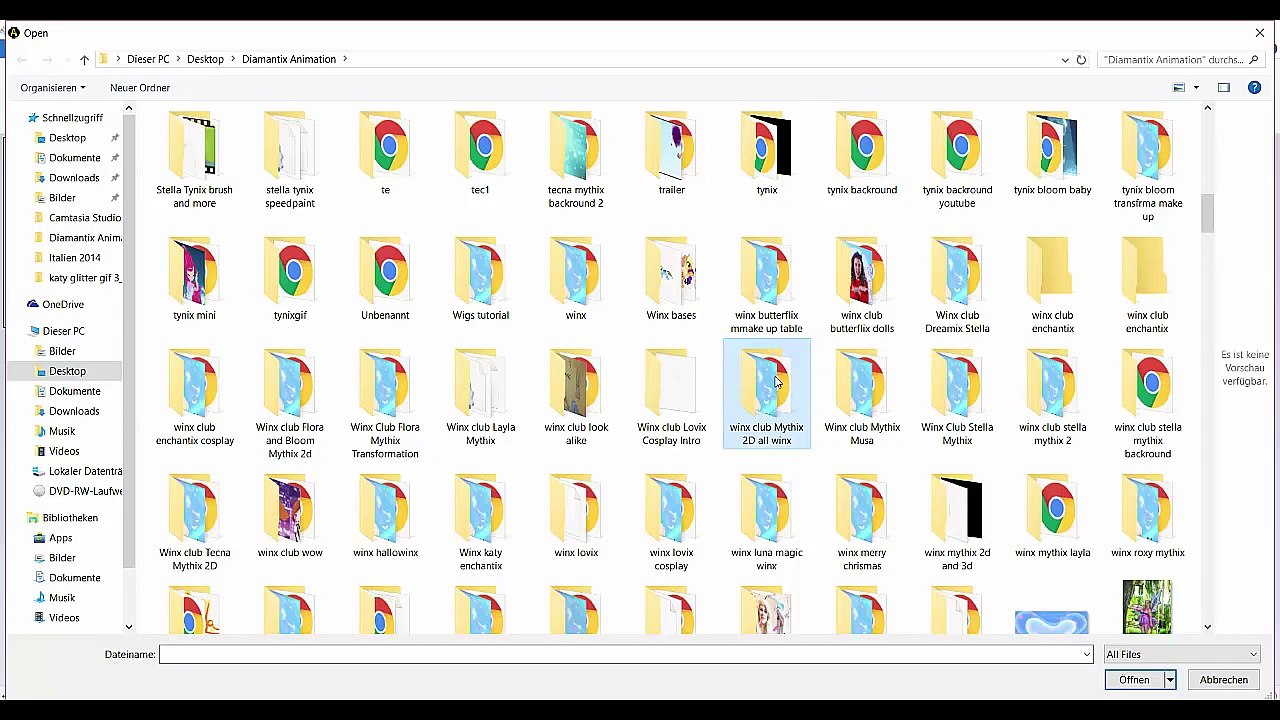The width and height of the screenshot is (1280, 720).
Task: Open the 'tynix bloom baby' folder
Action: tap(1052, 154)
